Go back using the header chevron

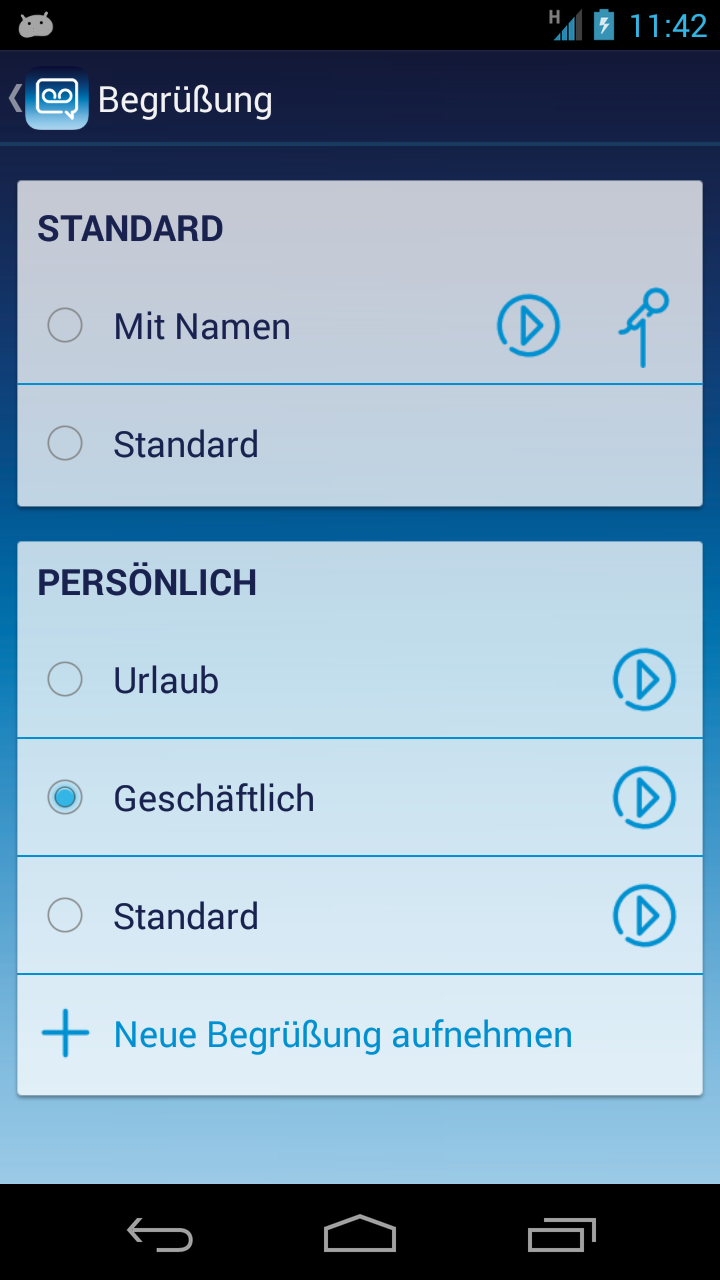14,98
